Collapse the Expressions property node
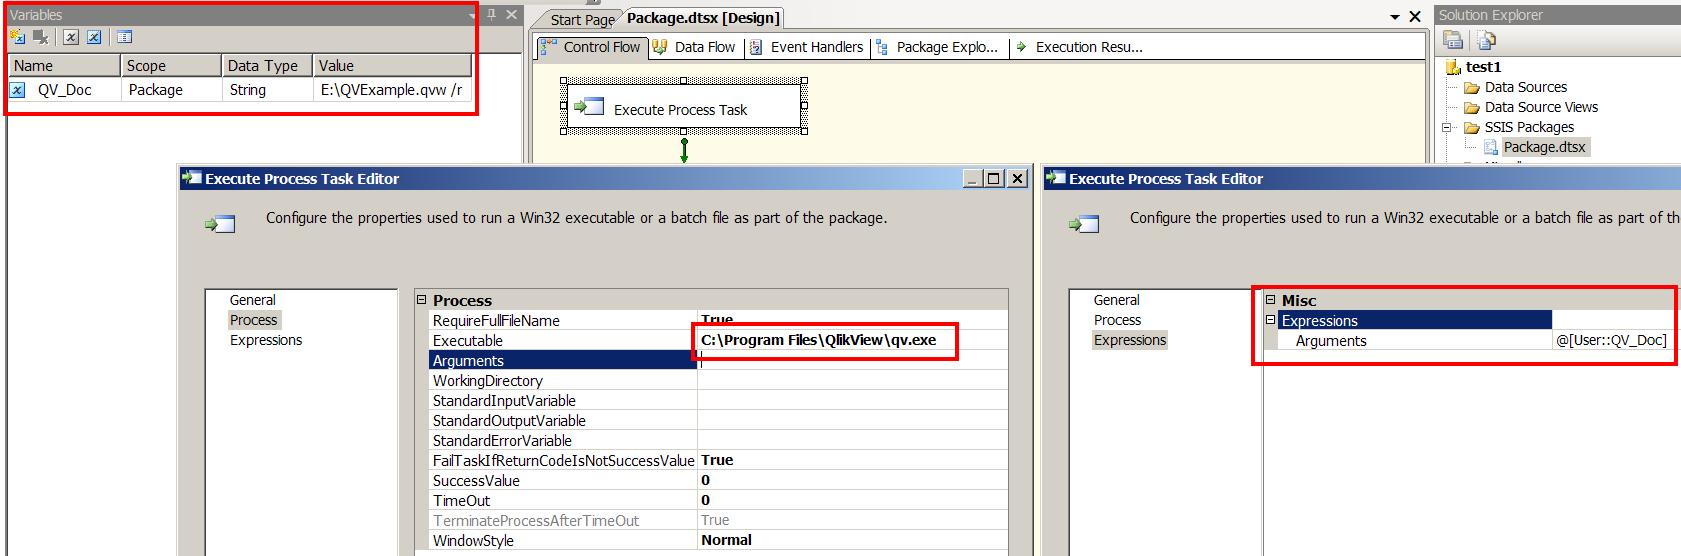Viewport: 1681px width, 556px height. click(x=1271, y=320)
